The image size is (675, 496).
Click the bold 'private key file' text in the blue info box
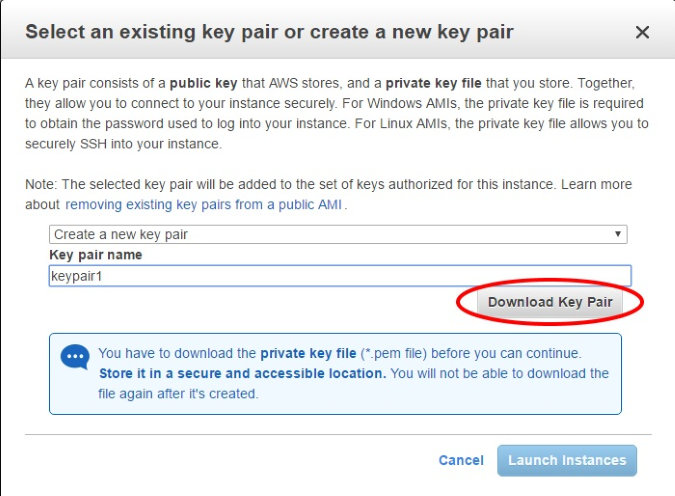[308, 353]
